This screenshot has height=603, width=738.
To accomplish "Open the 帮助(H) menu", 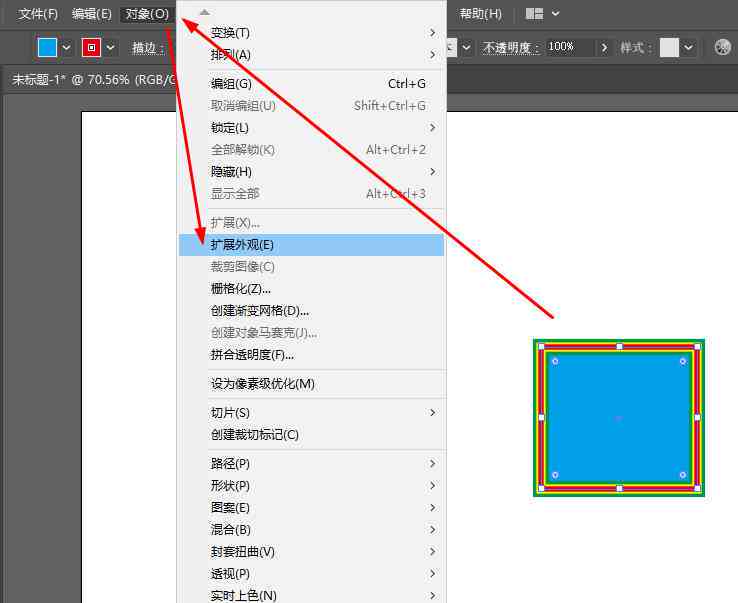I will (481, 14).
